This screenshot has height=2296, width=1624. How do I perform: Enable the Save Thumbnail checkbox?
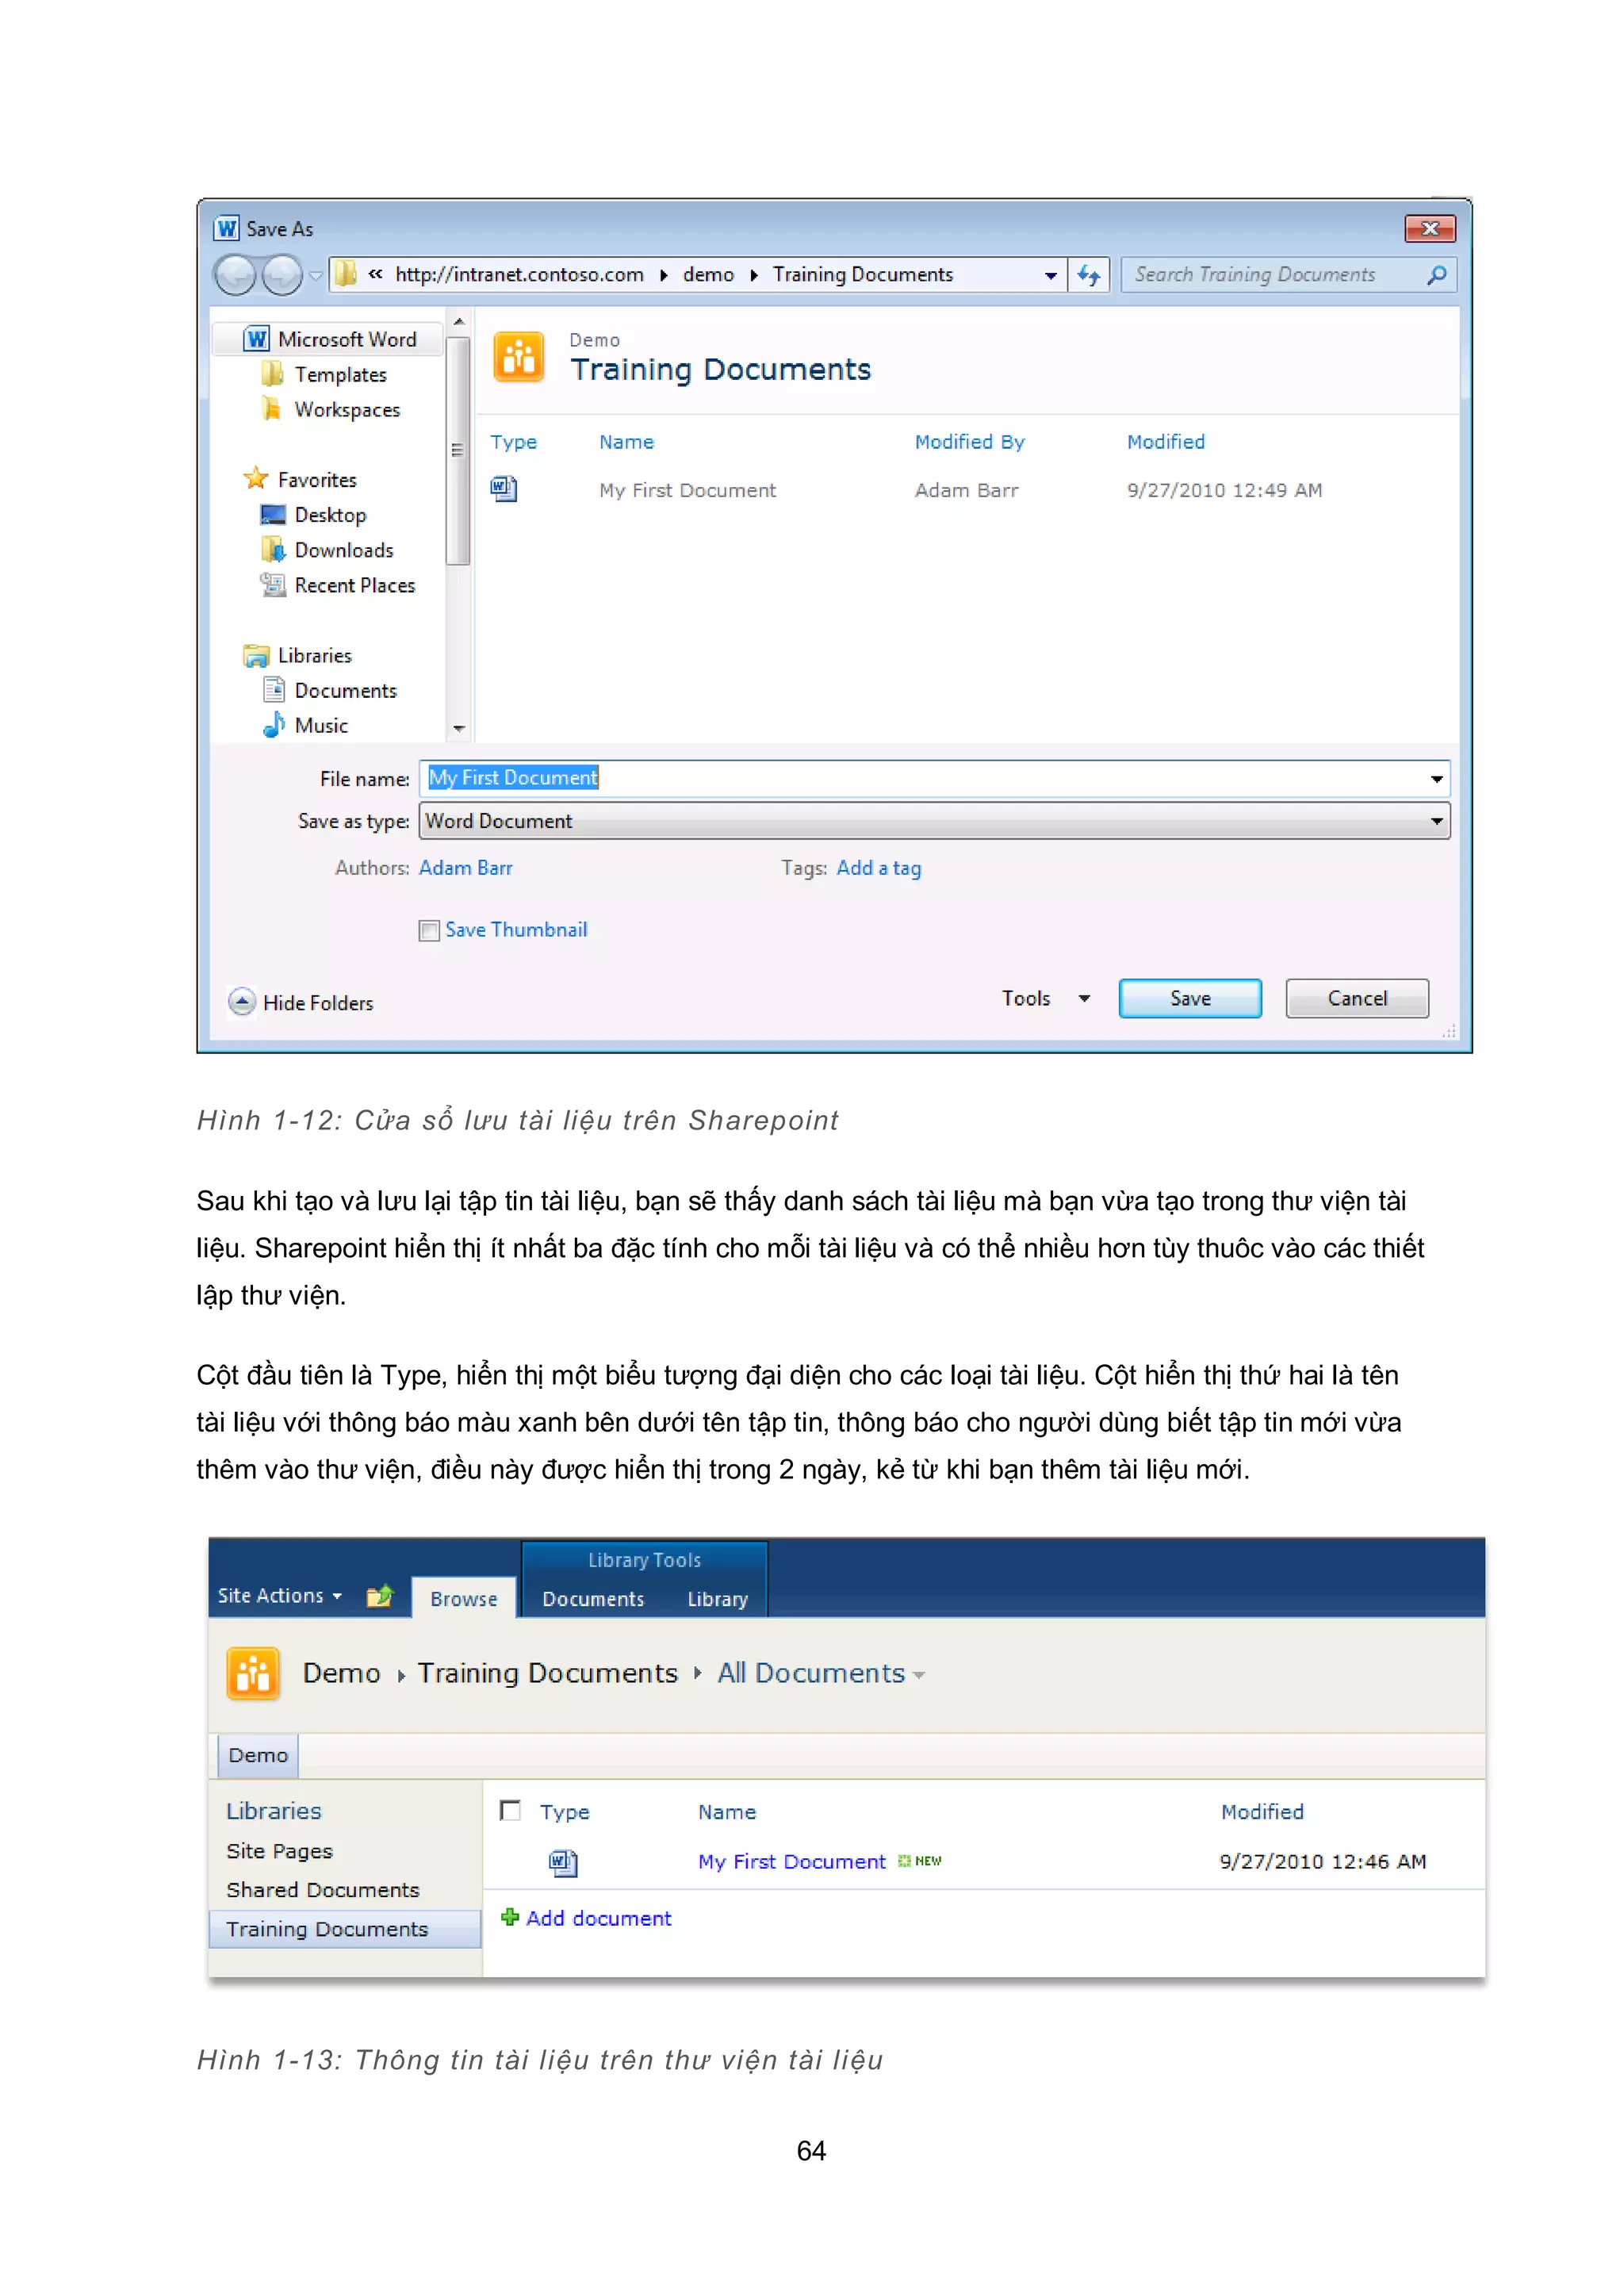click(x=429, y=931)
